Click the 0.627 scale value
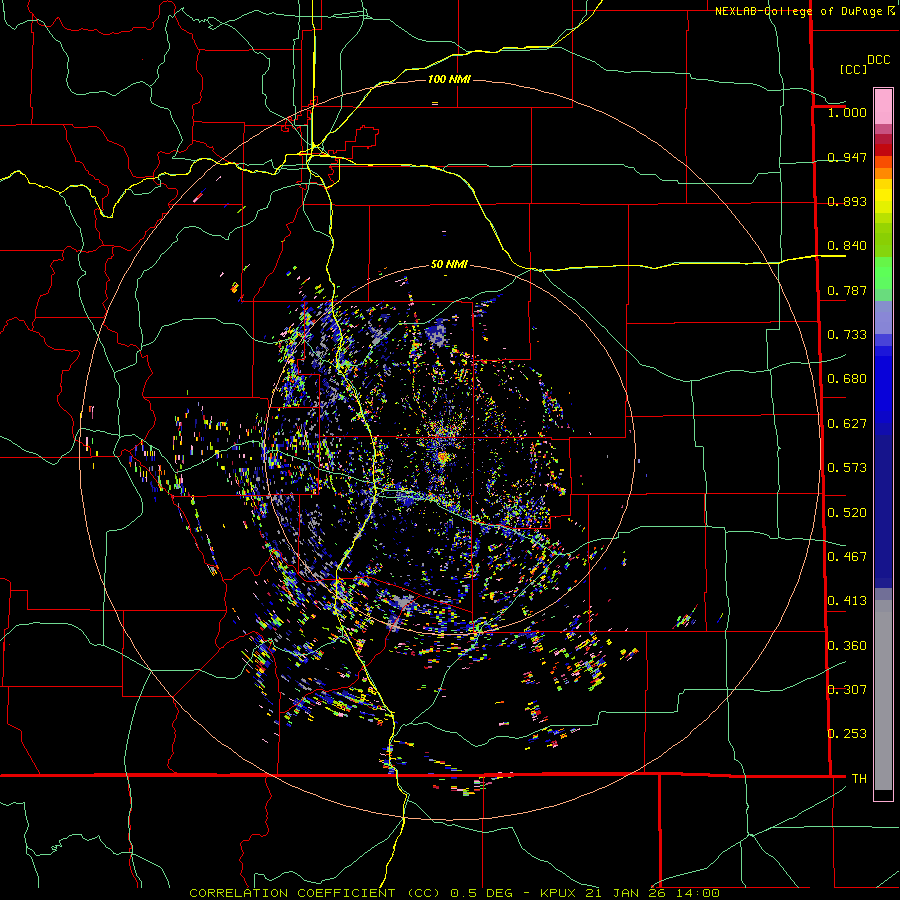900x900 pixels. click(847, 424)
